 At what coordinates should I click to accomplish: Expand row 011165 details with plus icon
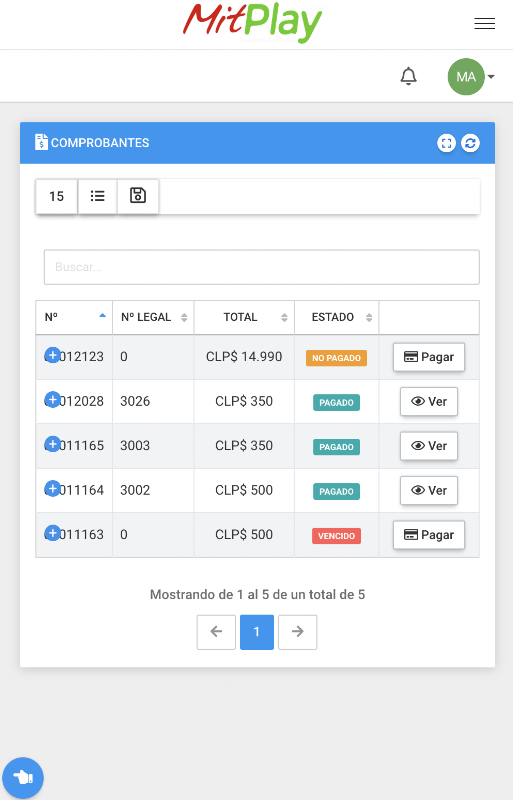click(53, 444)
